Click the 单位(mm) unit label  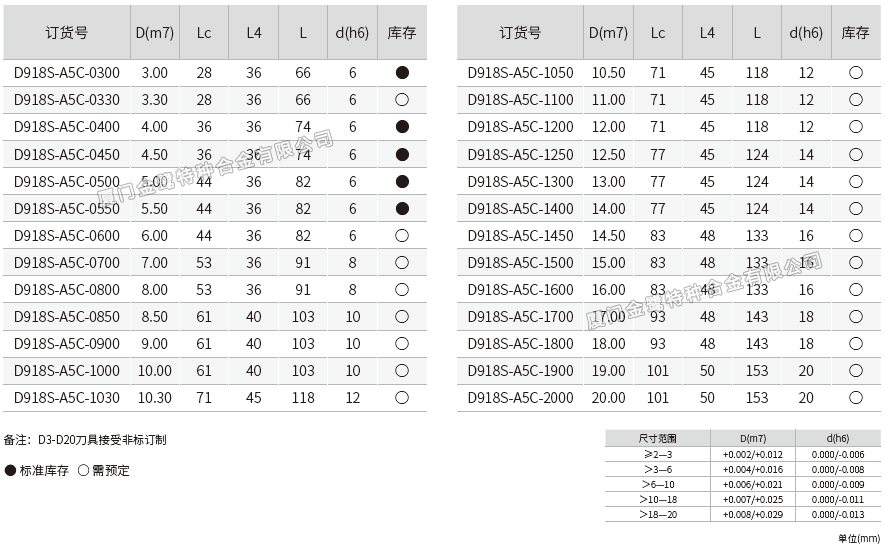tap(859, 538)
